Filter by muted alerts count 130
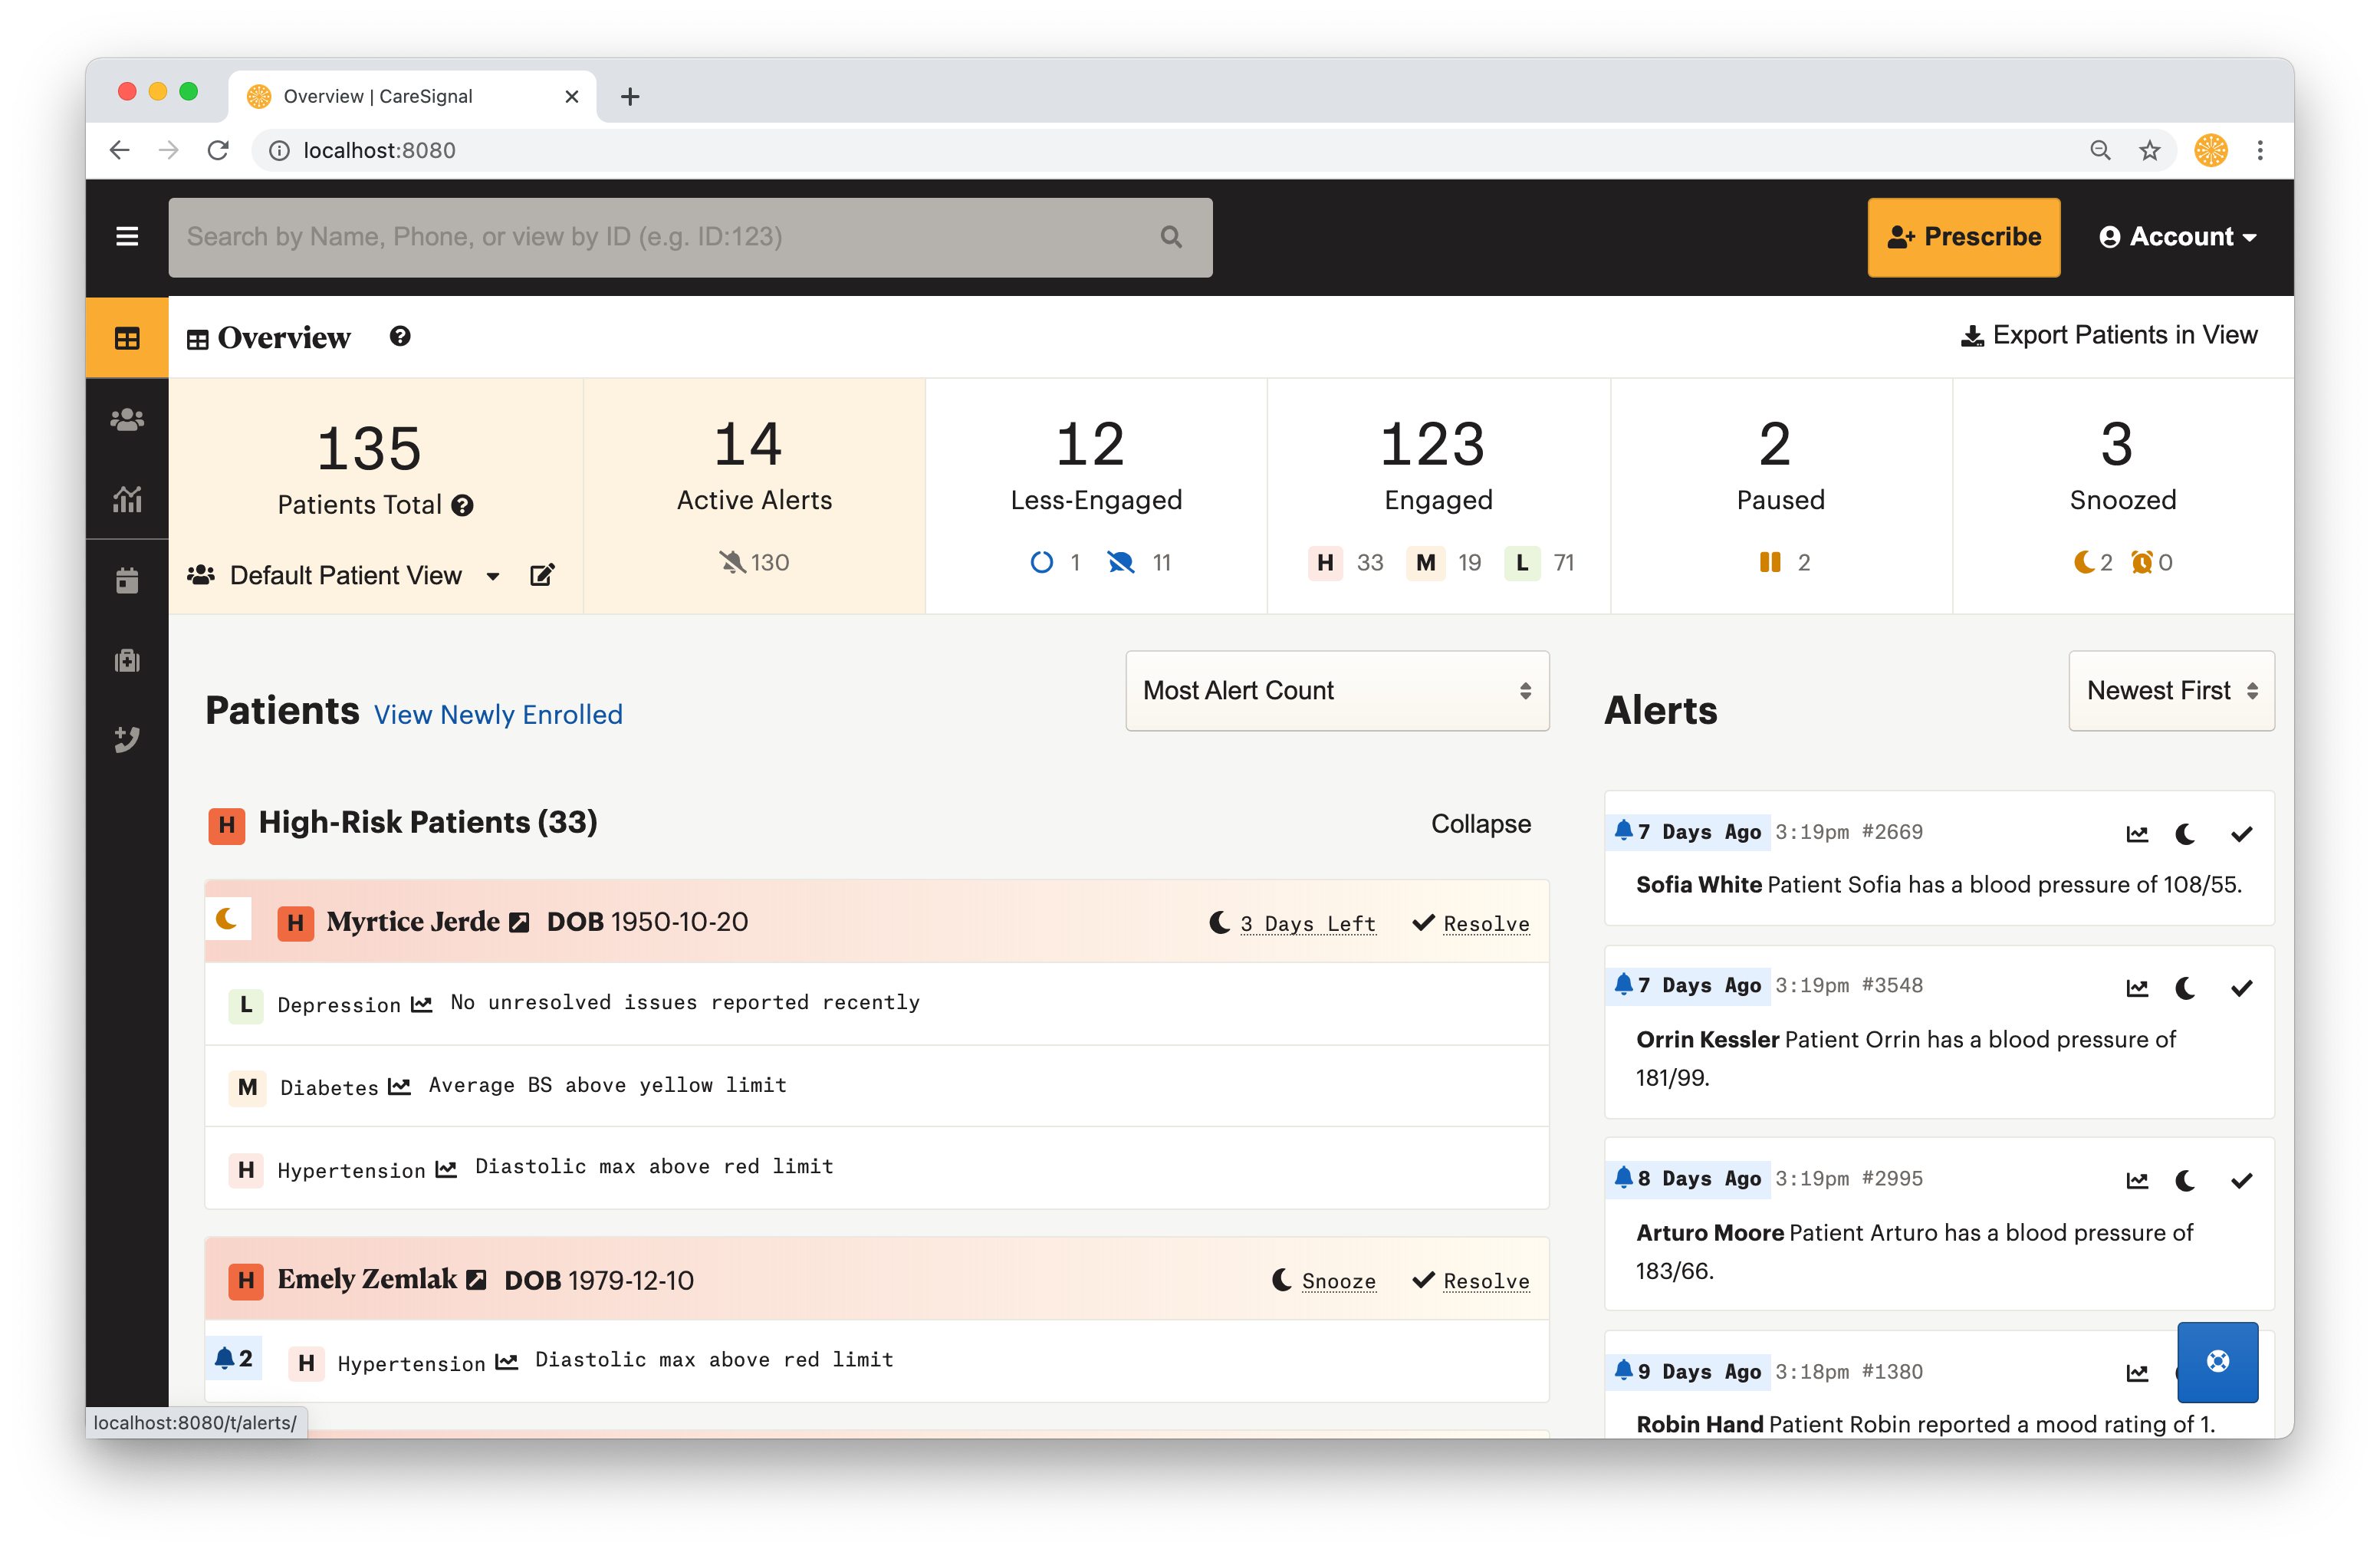This screenshot has height=1552, width=2380. 754,562
